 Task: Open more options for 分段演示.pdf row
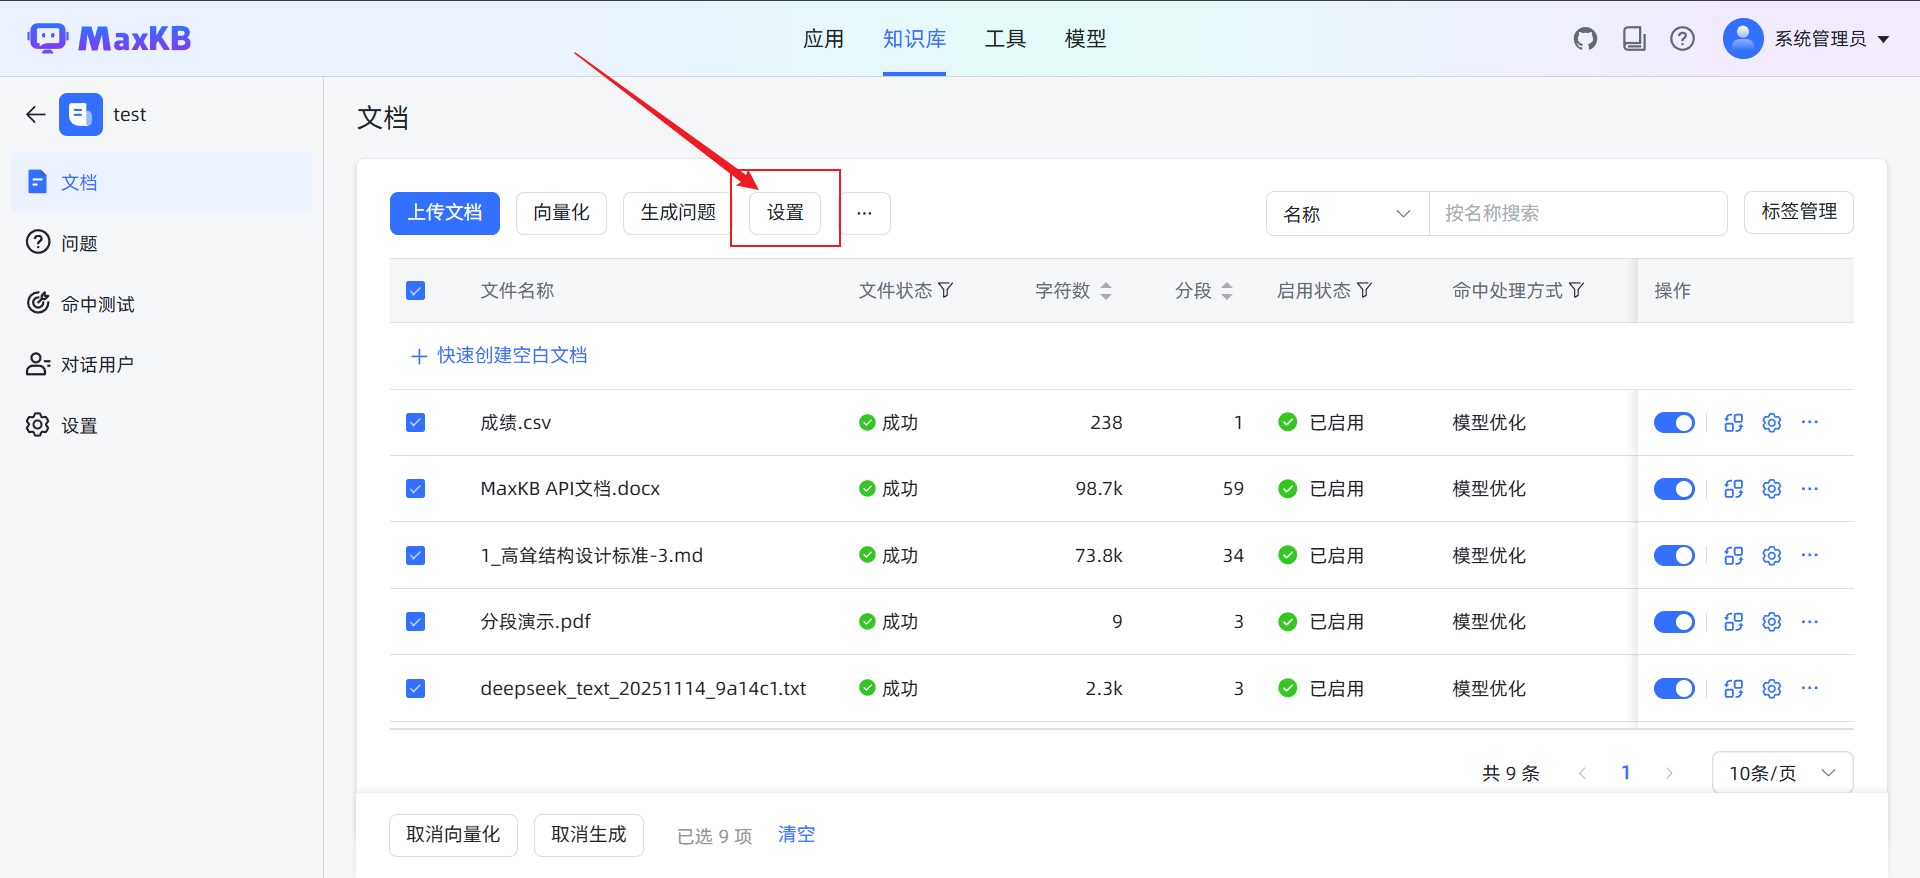click(x=1809, y=622)
